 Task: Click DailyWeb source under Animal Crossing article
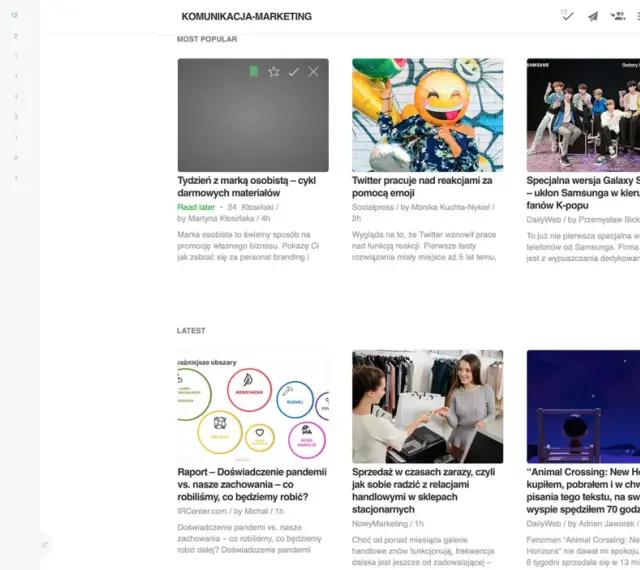pos(544,523)
